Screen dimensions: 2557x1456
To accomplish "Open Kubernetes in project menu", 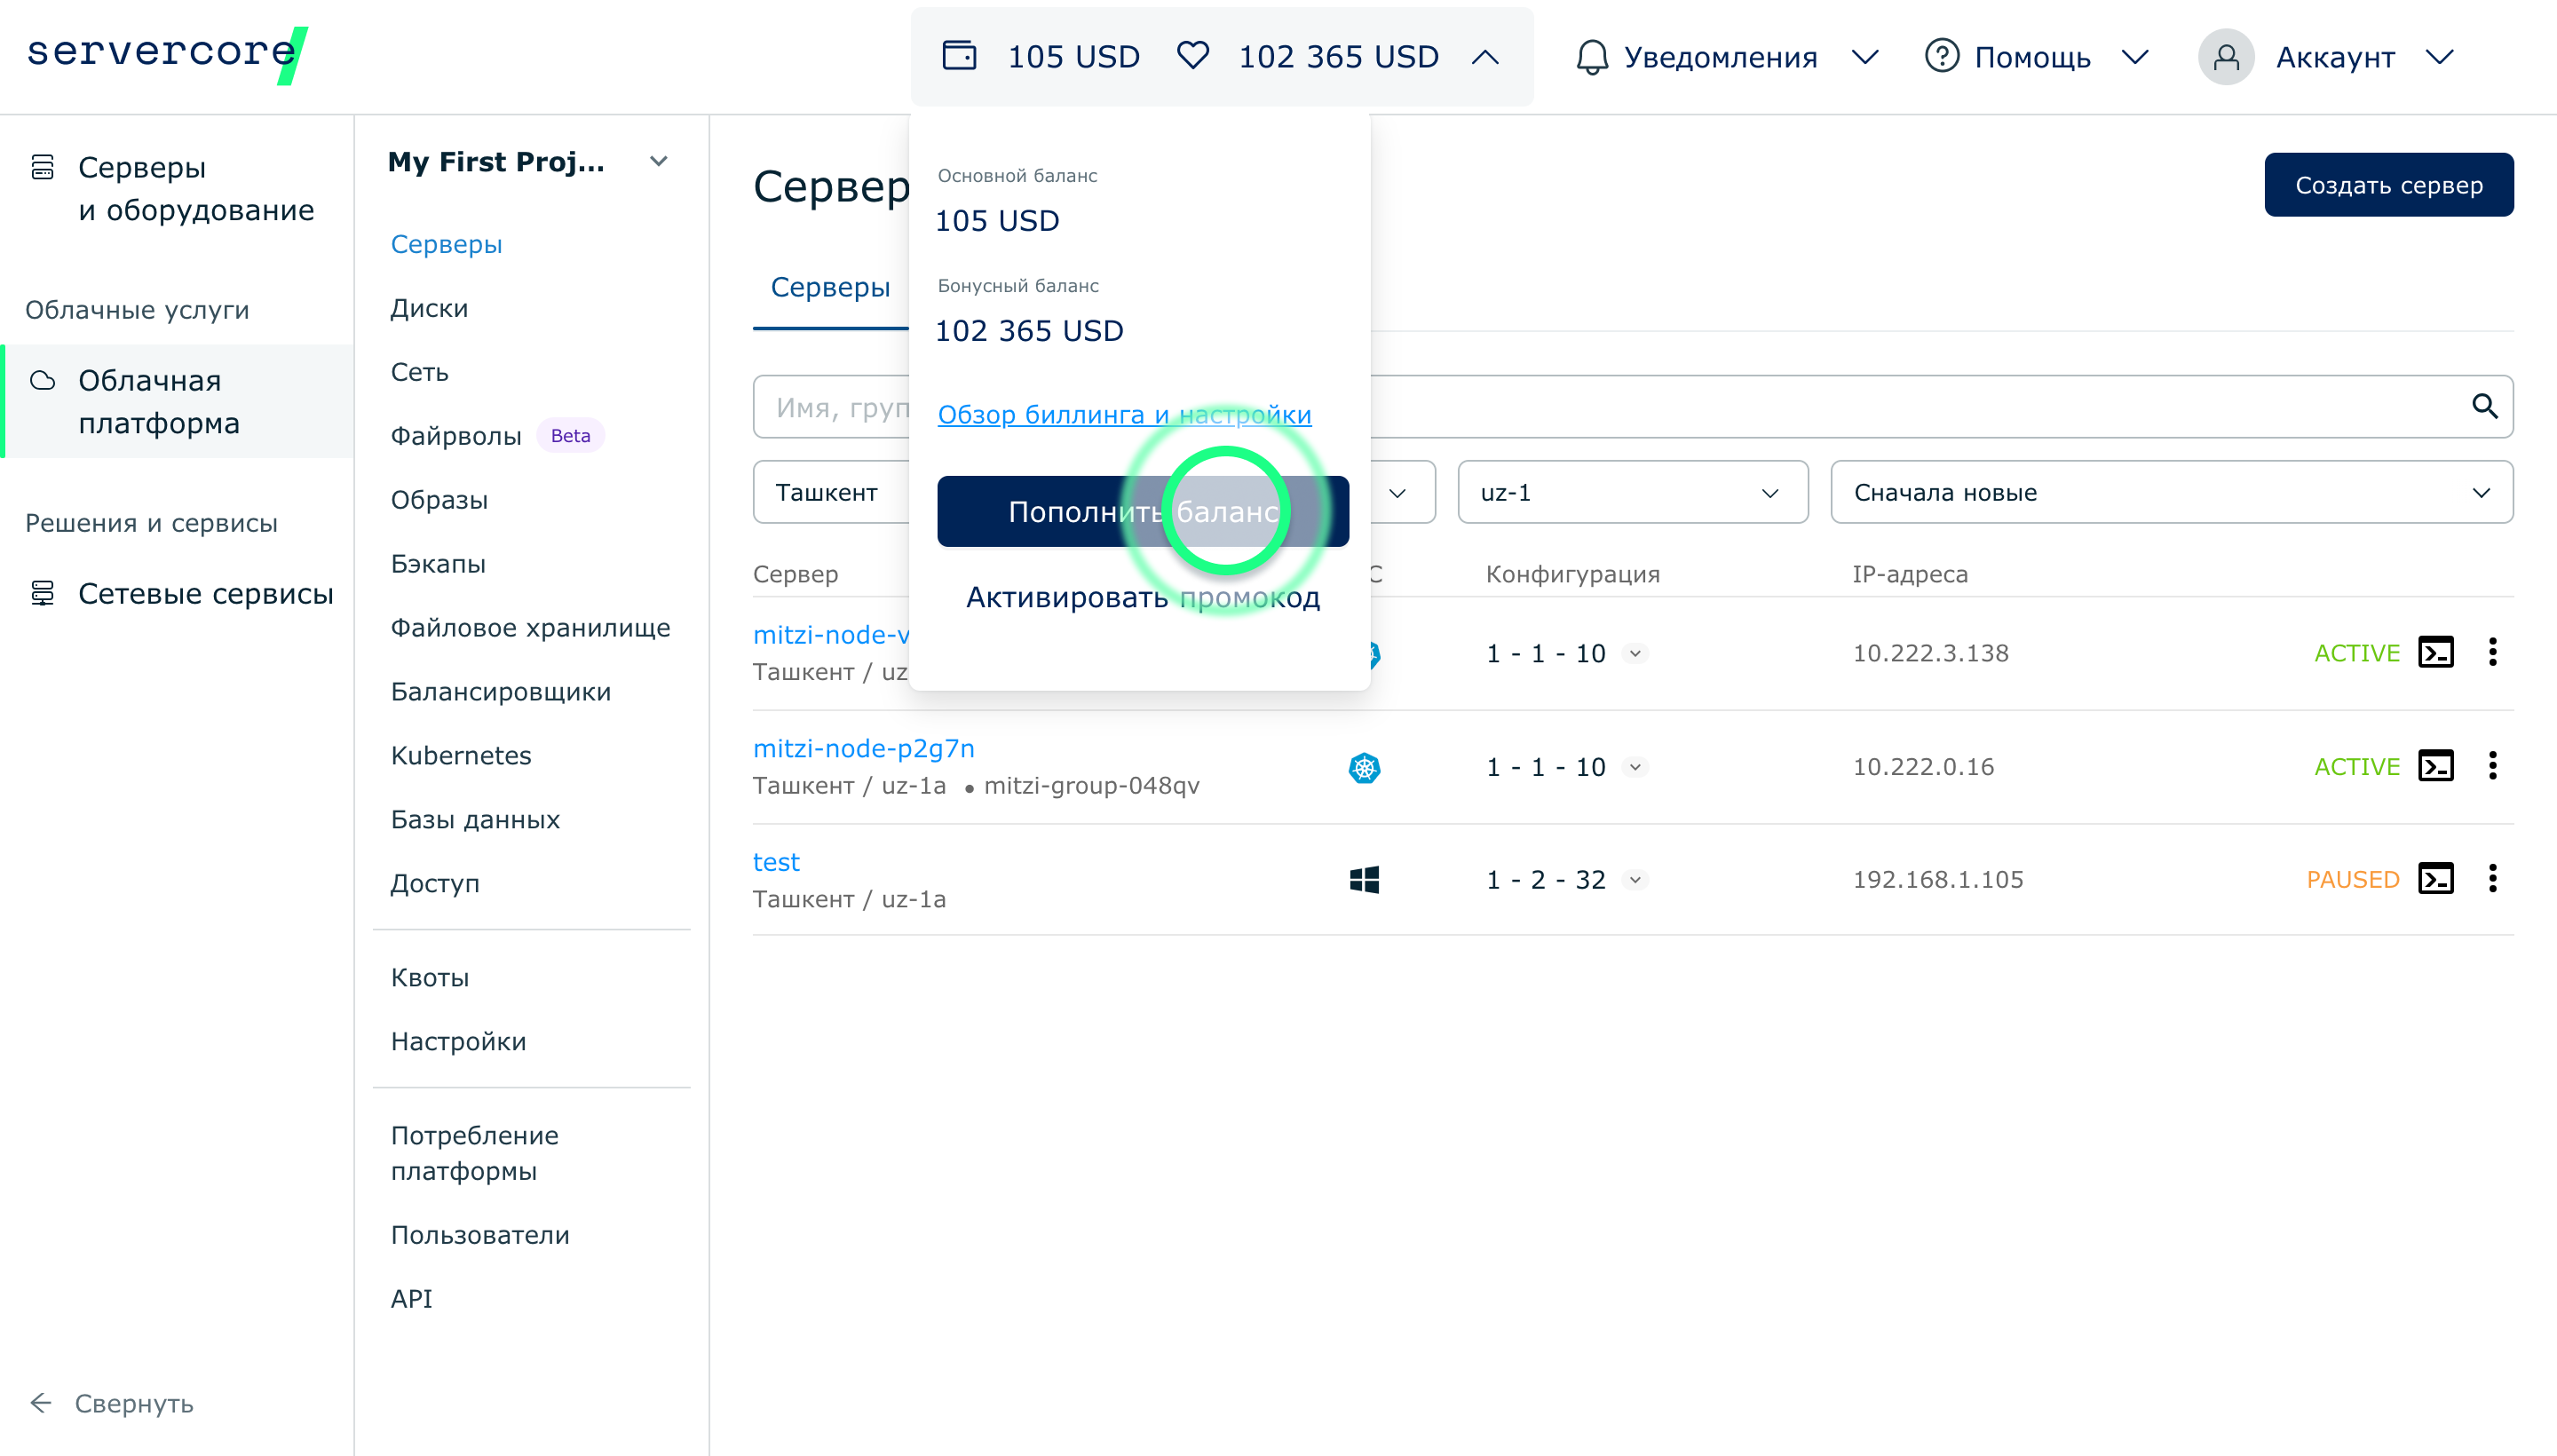I will (460, 755).
